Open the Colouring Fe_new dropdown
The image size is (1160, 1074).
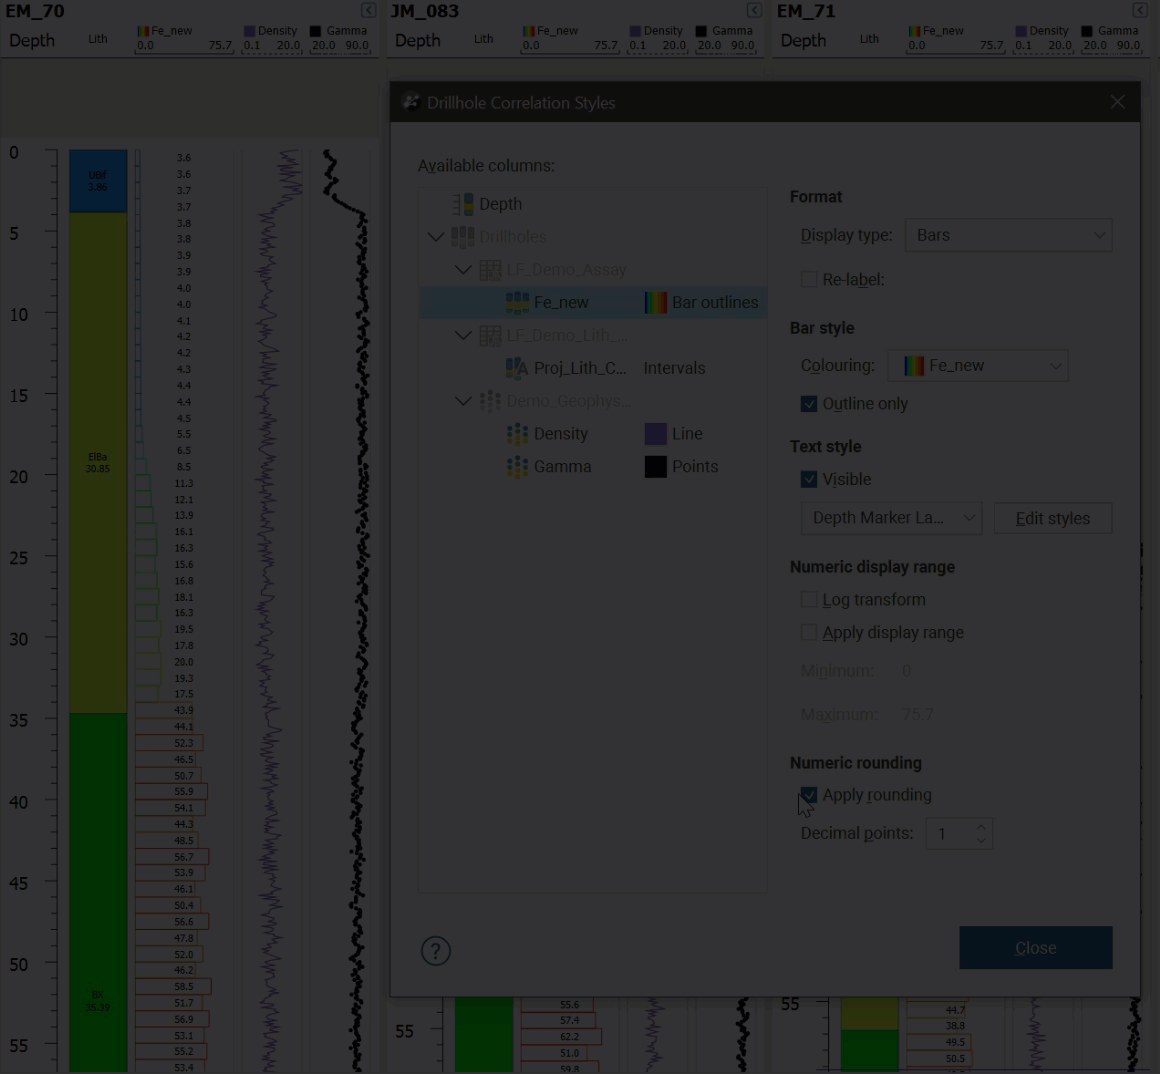(977, 366)
